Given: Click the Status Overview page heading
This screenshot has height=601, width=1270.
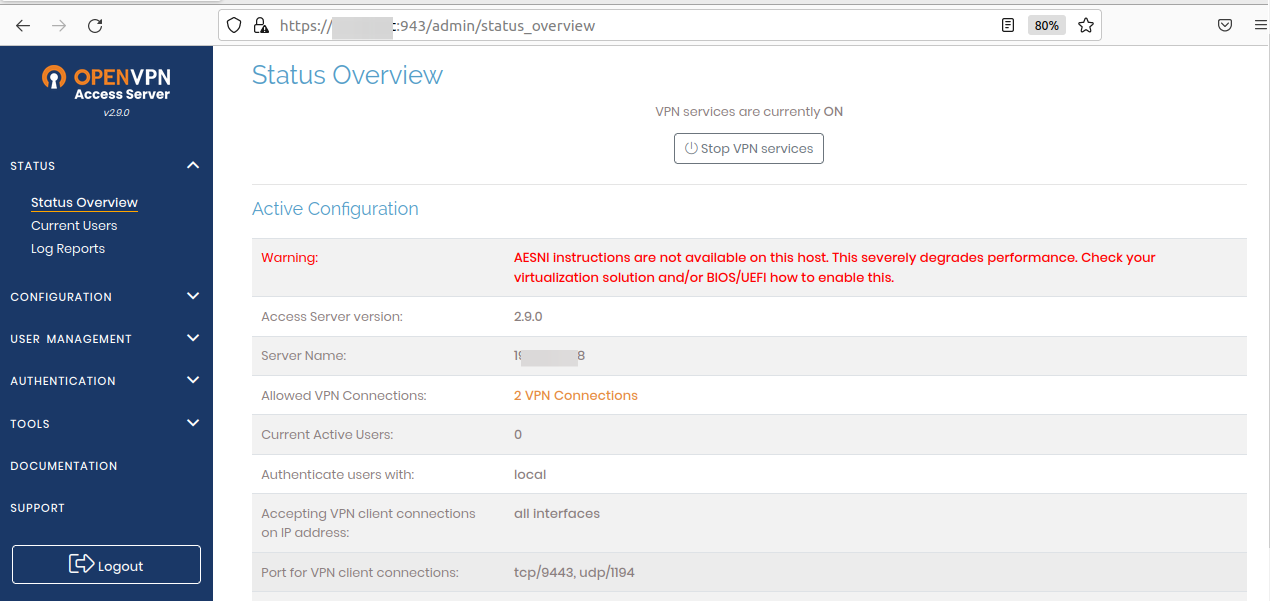Looking at the screenshot, I should click(x=347, y=75).
